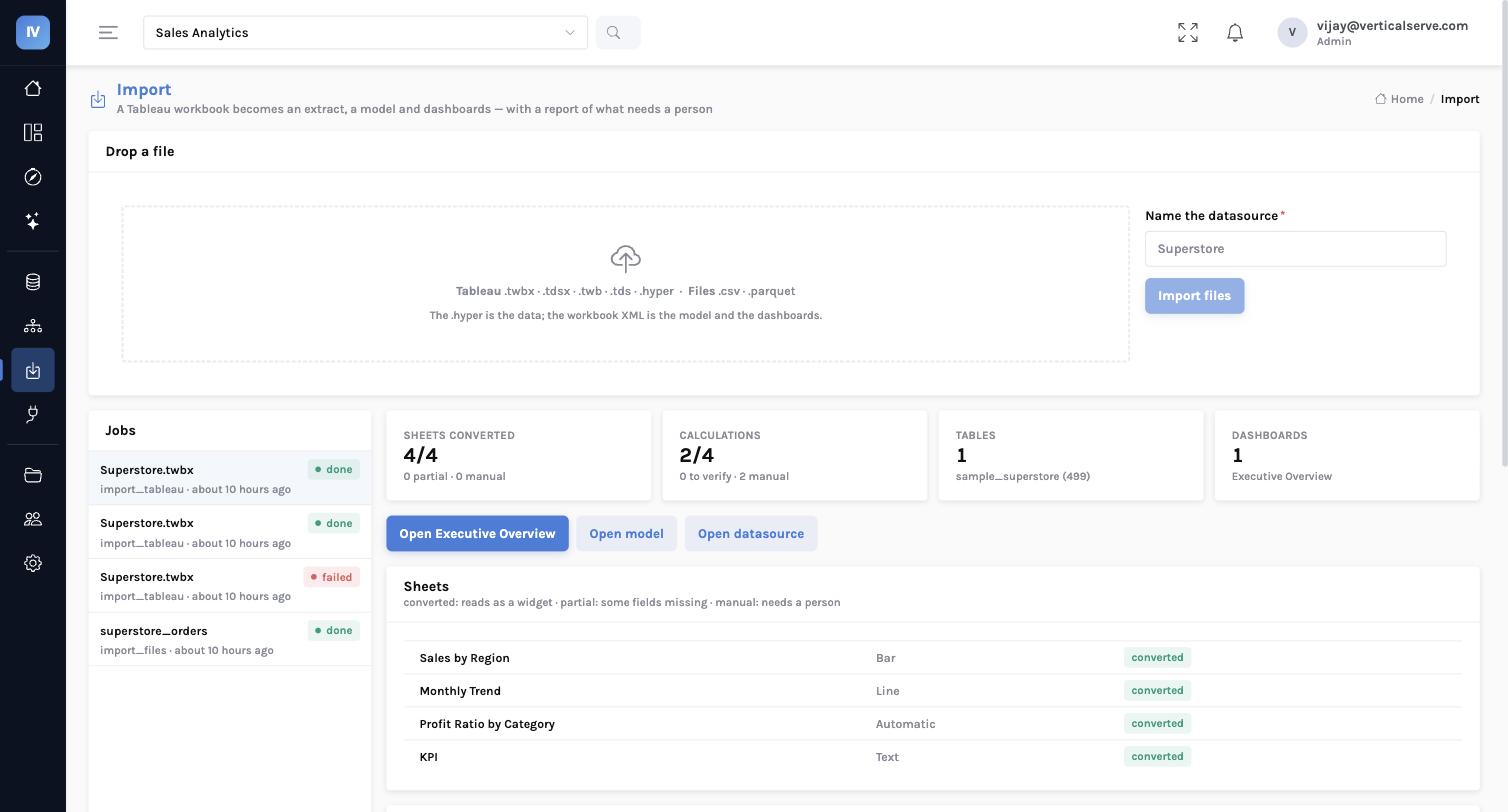This screenshot has height=812, width=1508.
Task: Open the dashboards layout icon in sidebar
Action: (33, 133)
